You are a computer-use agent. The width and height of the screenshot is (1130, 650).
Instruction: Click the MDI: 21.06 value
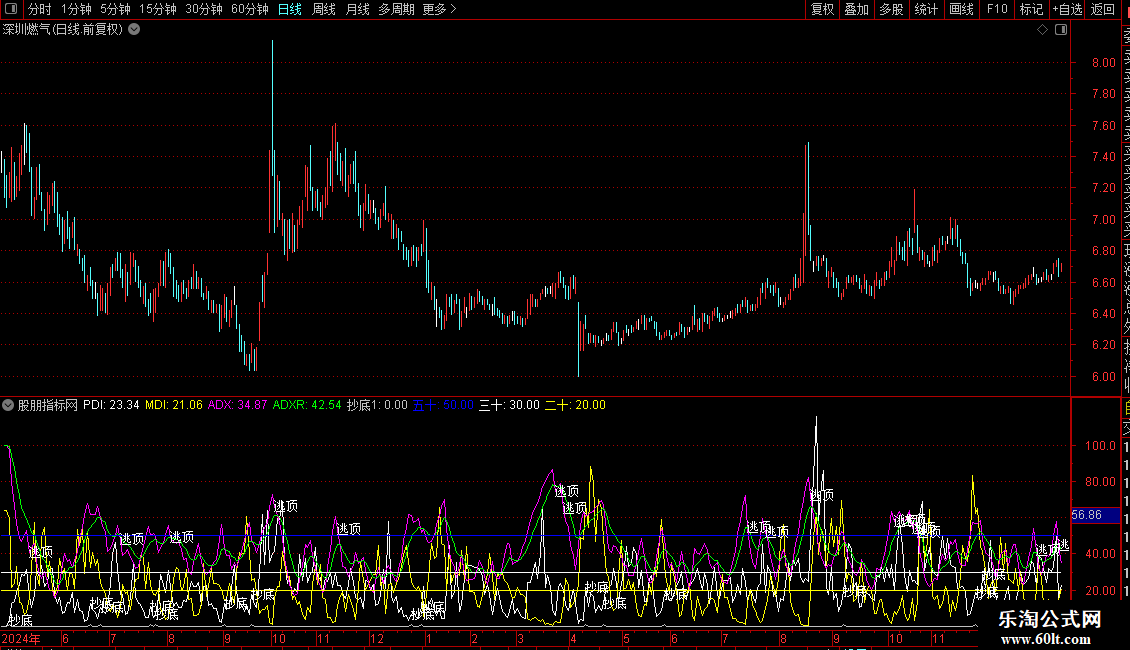[174, 405]
